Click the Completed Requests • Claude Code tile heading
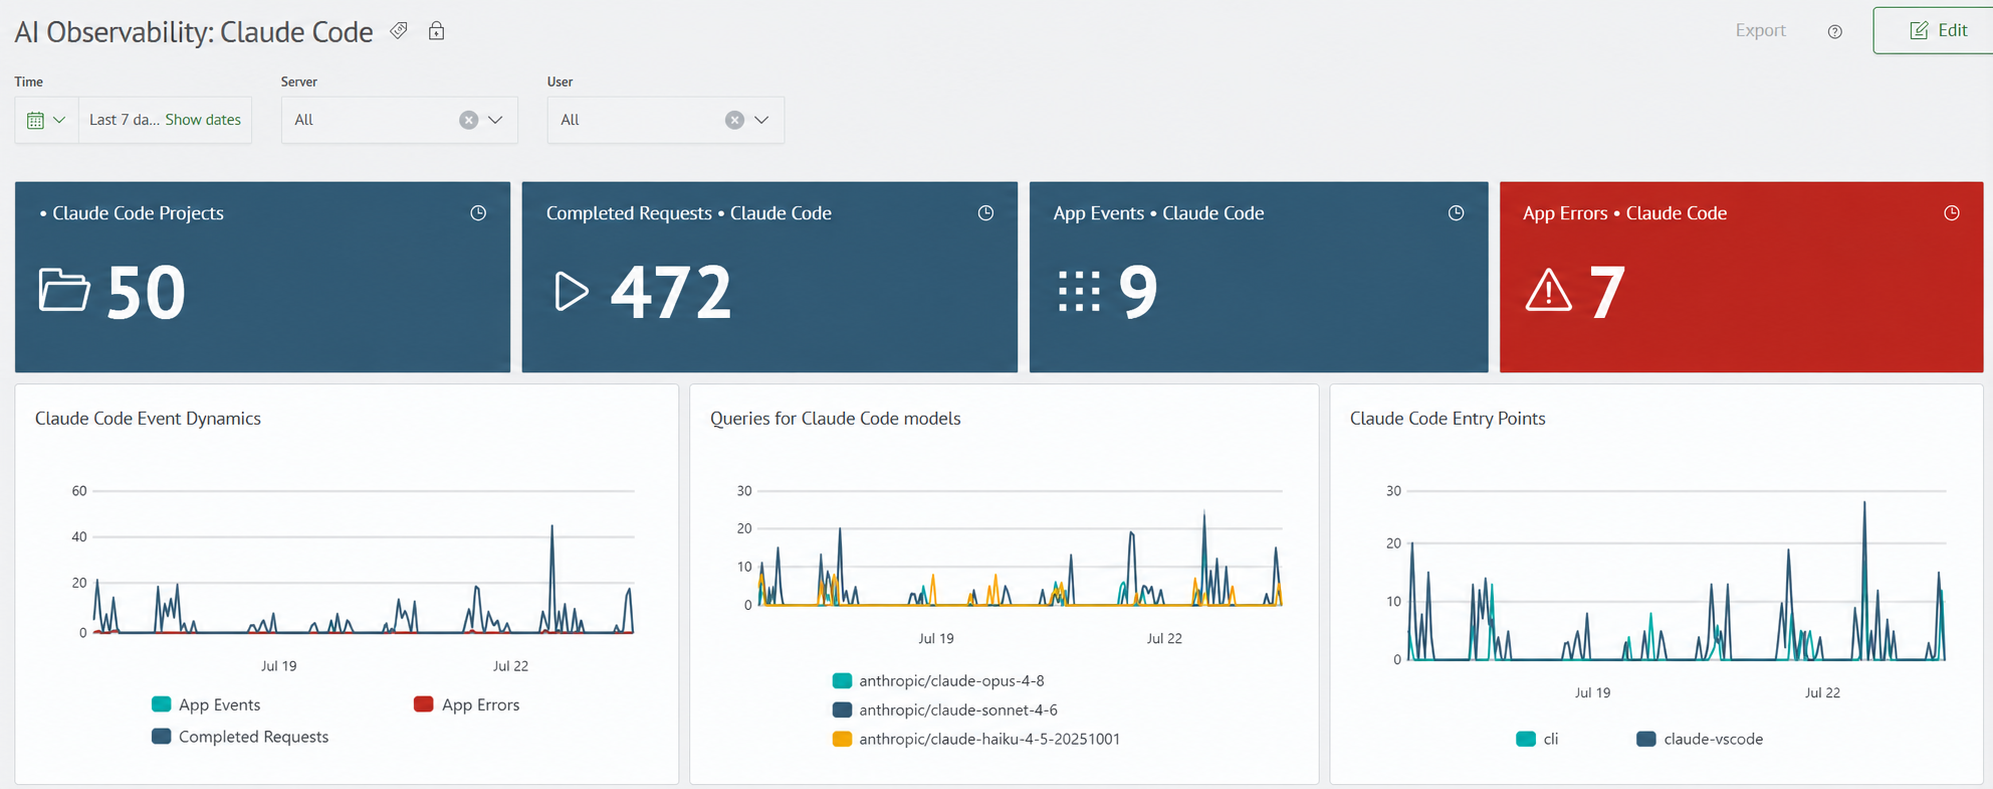 [689, 213]
